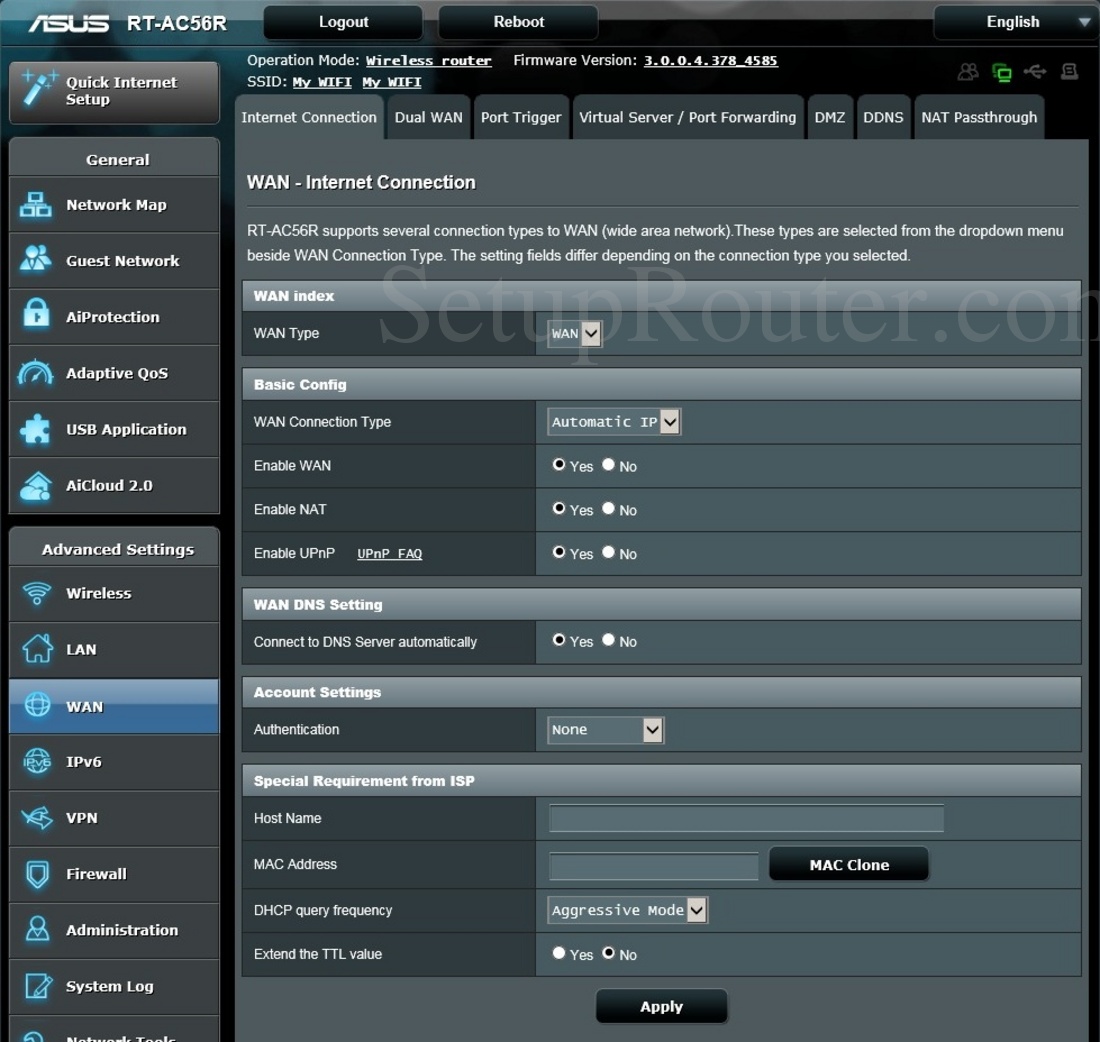Screen dimensions: 1100x1042
Task: Click the Network Map sidebar icon
Action: pyautogui.click(x=36, y=205)
